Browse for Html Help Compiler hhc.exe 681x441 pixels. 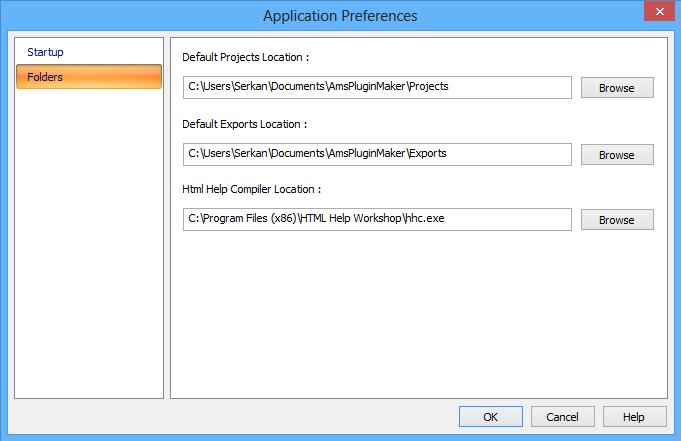coord(617,220)
